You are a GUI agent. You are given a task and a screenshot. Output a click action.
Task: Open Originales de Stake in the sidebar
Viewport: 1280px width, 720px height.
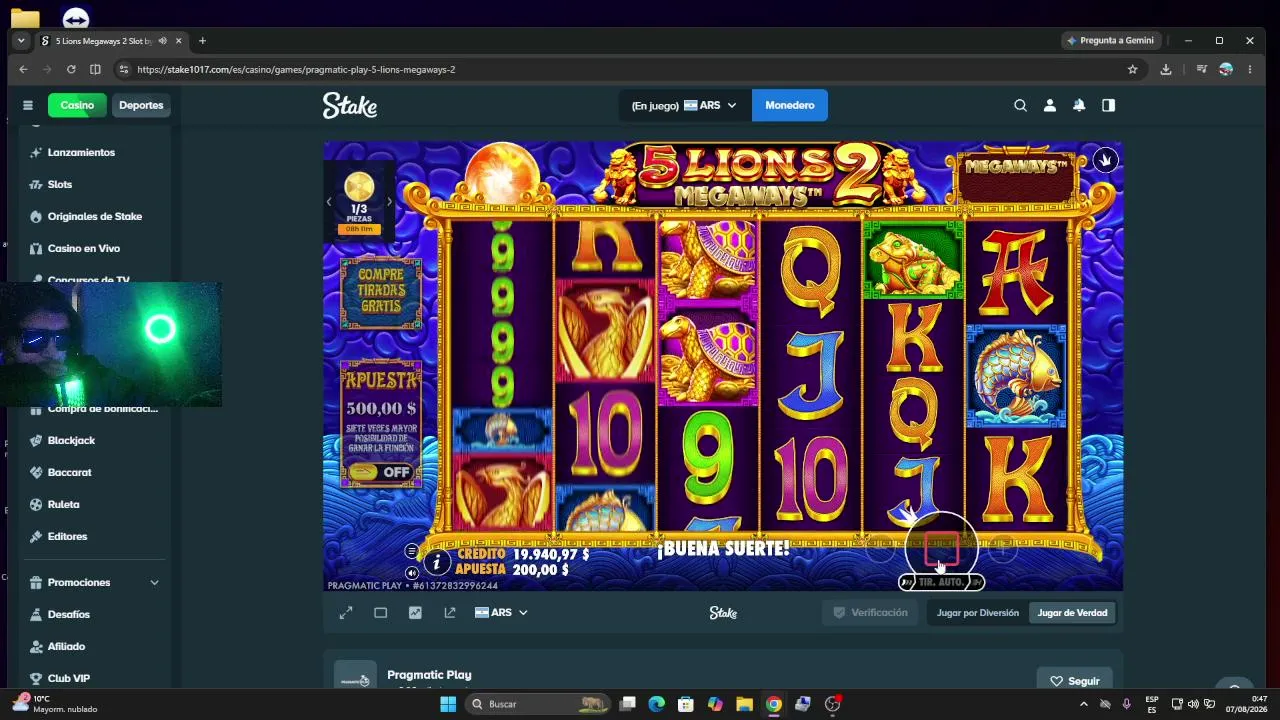pyautogui.click(x=95, y=216)
